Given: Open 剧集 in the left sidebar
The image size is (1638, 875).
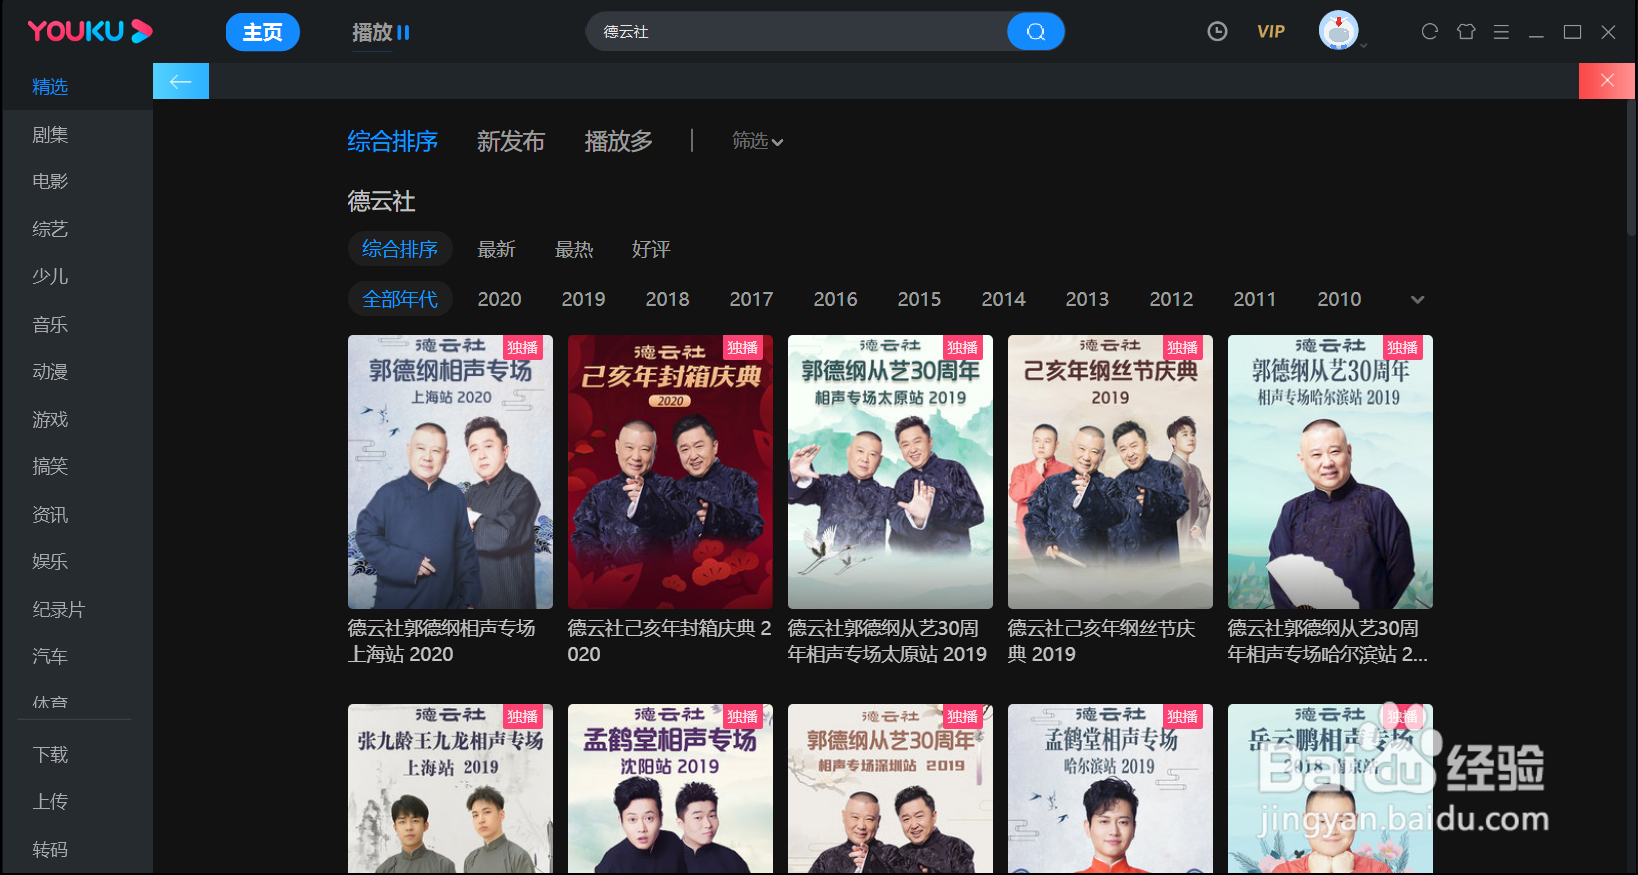Looking at the screenshot, I should [x=50, y=134].
